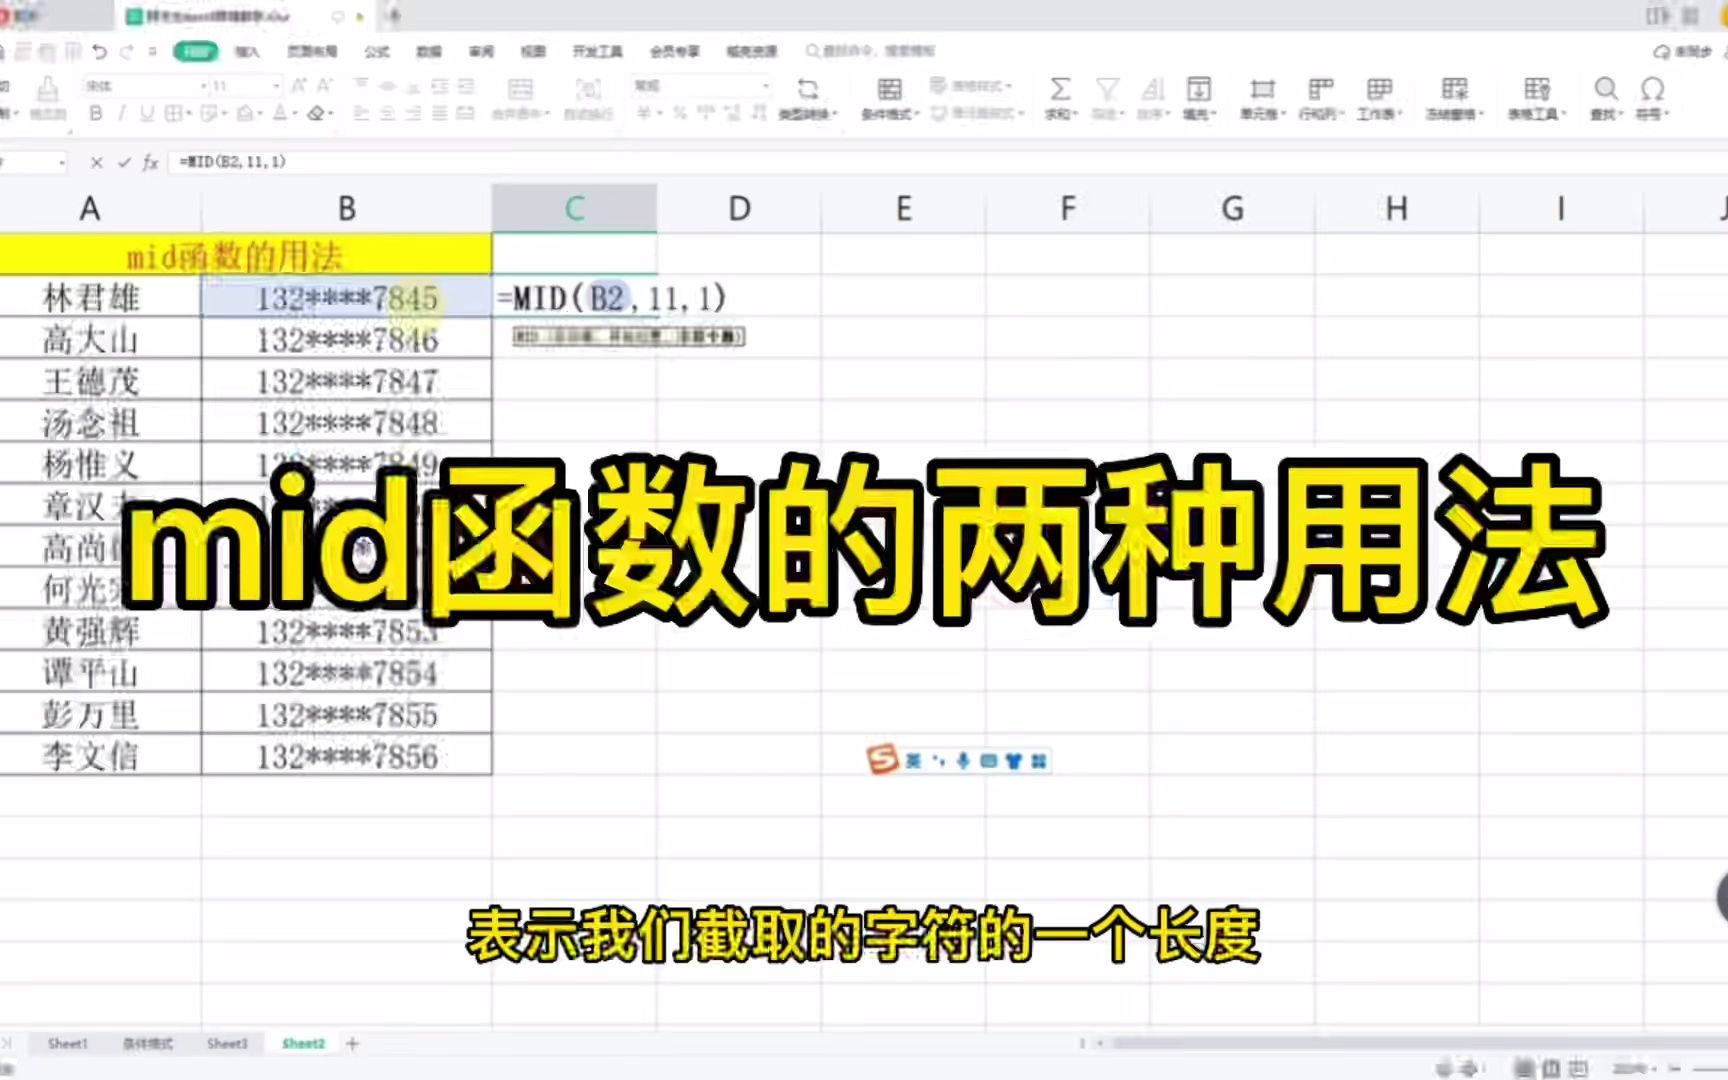This screenshot has height=1080, width=1728.
Task: Center text horizontally
Action: [x=388, y=113]
